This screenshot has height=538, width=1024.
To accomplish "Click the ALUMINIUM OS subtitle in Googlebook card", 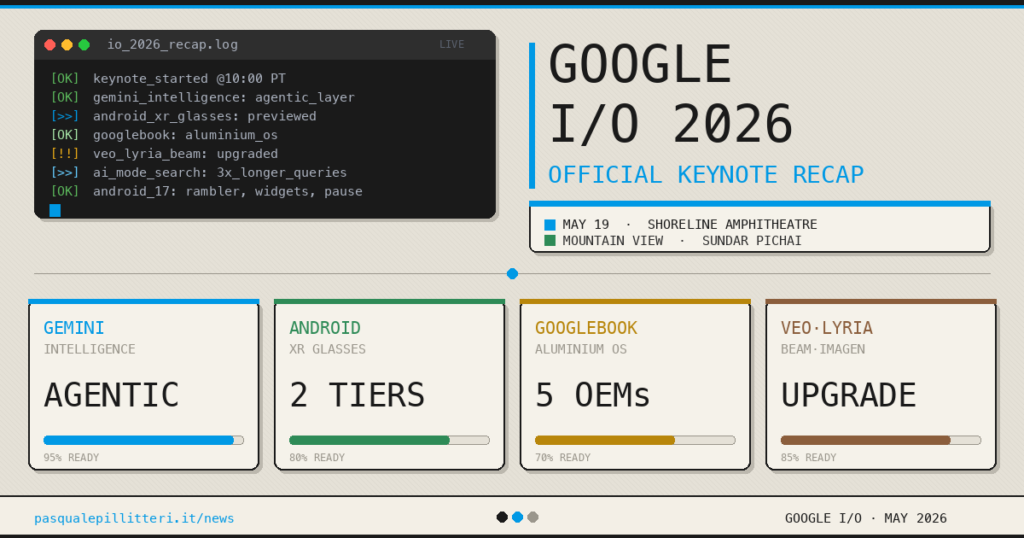I will 581,349.
